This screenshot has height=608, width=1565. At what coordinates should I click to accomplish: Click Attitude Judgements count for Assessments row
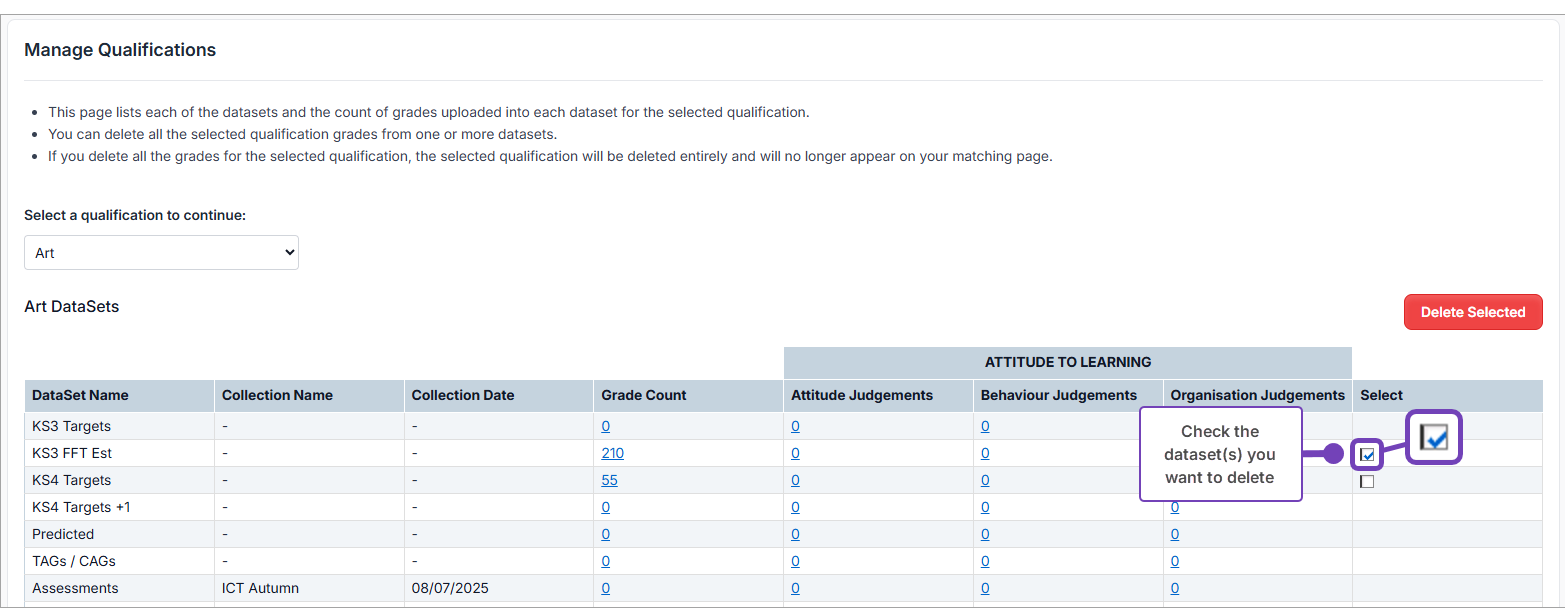tap(795, 588)
